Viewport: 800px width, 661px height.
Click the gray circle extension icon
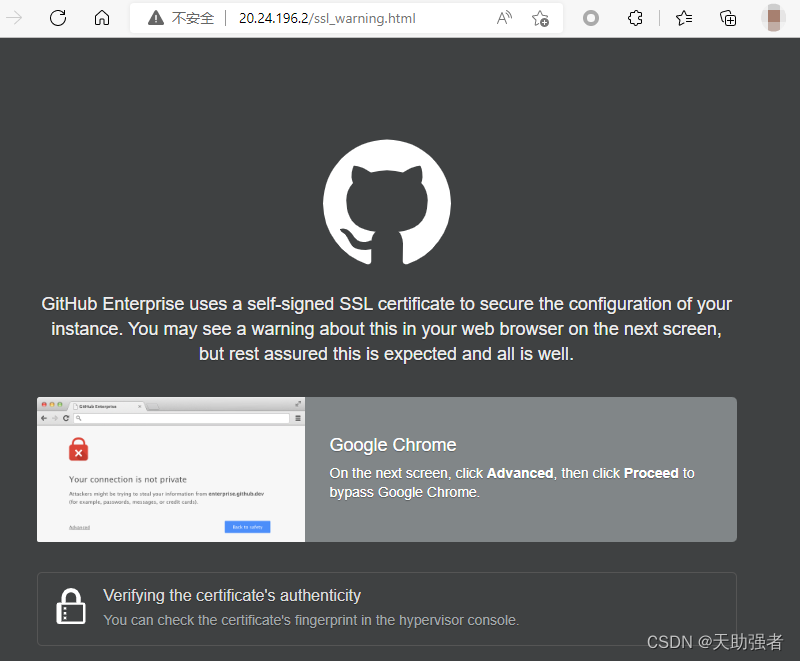[590, 17]
